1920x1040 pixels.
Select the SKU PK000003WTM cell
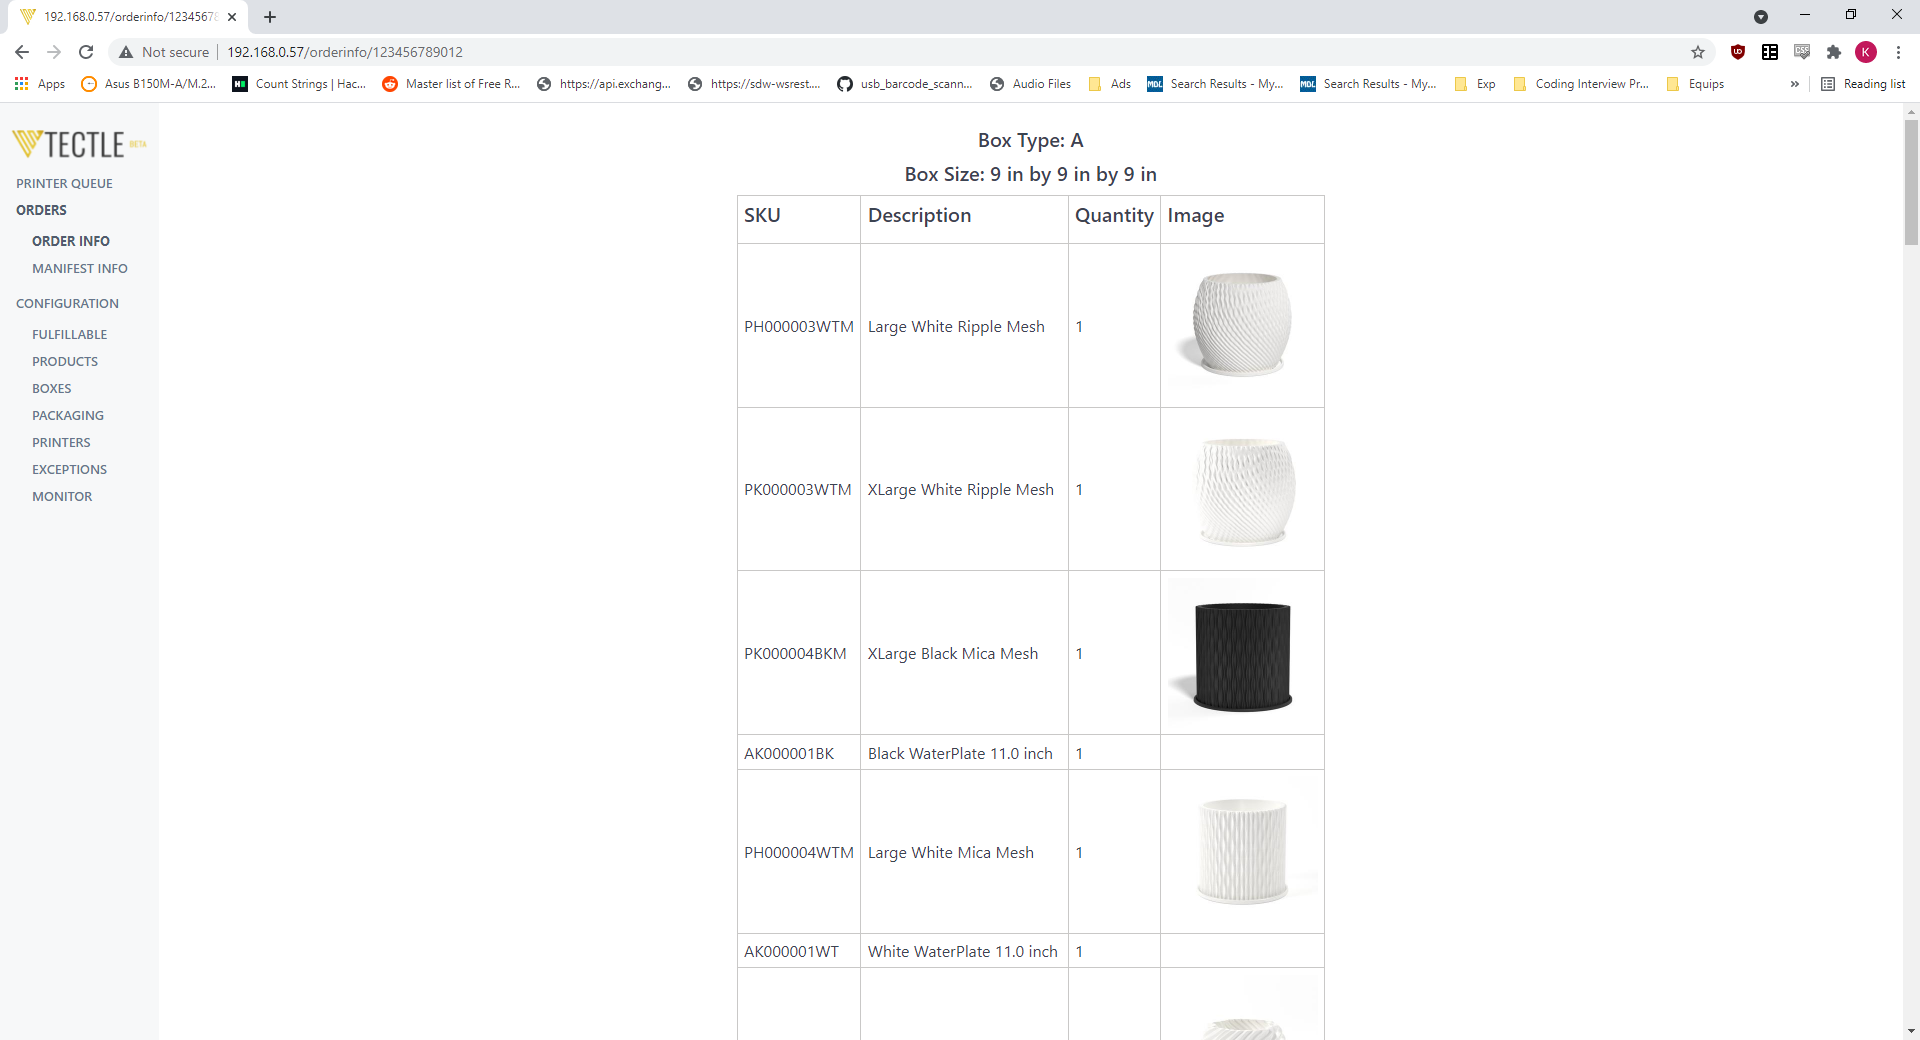coord(799,490)
